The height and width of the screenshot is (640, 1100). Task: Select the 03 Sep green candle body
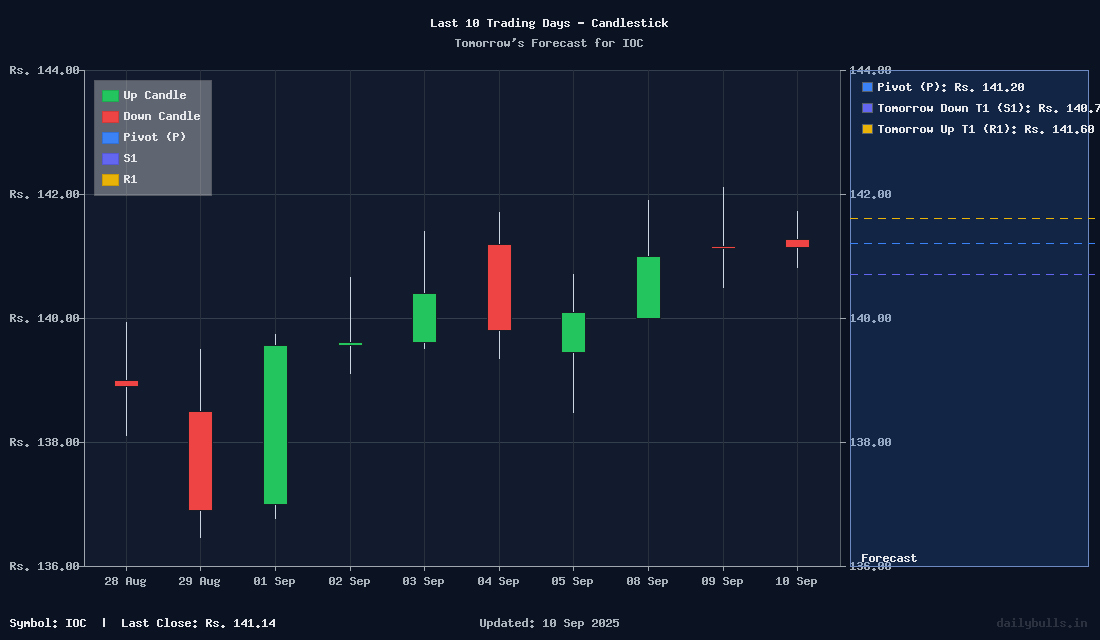(424, 318)
